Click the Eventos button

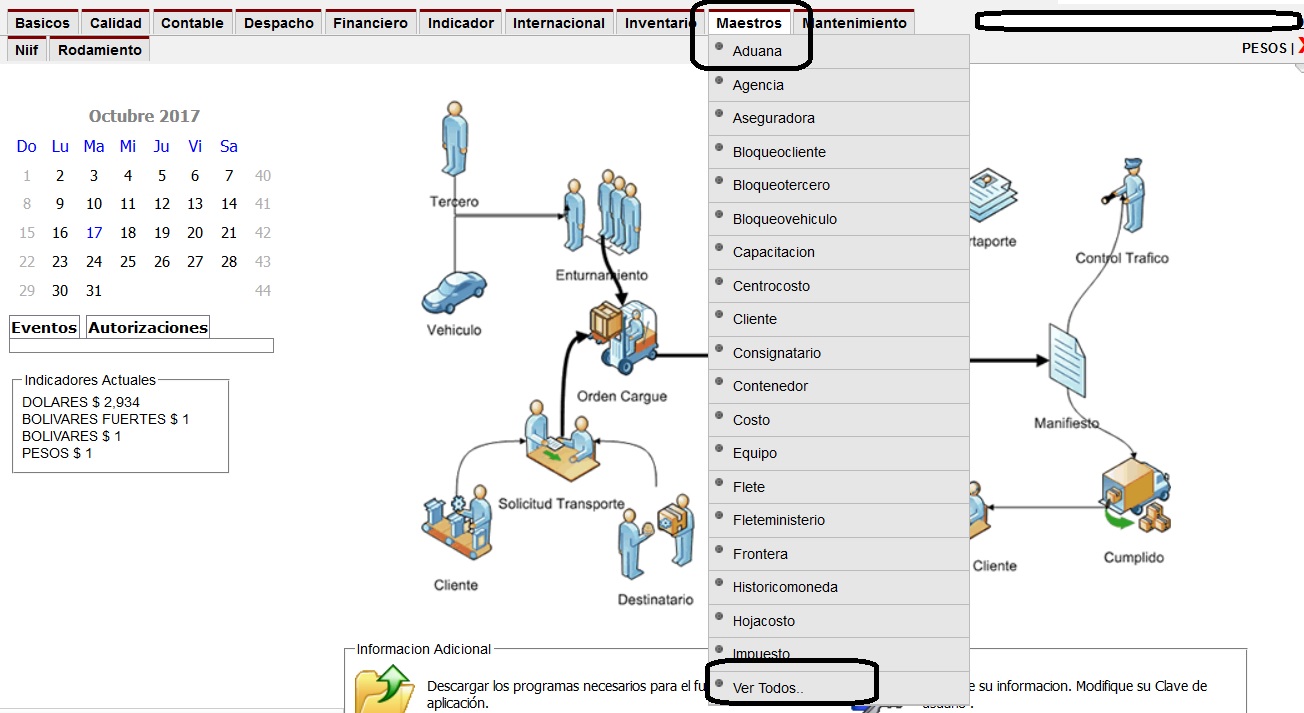pyautogui.click(x=44, y=327)
